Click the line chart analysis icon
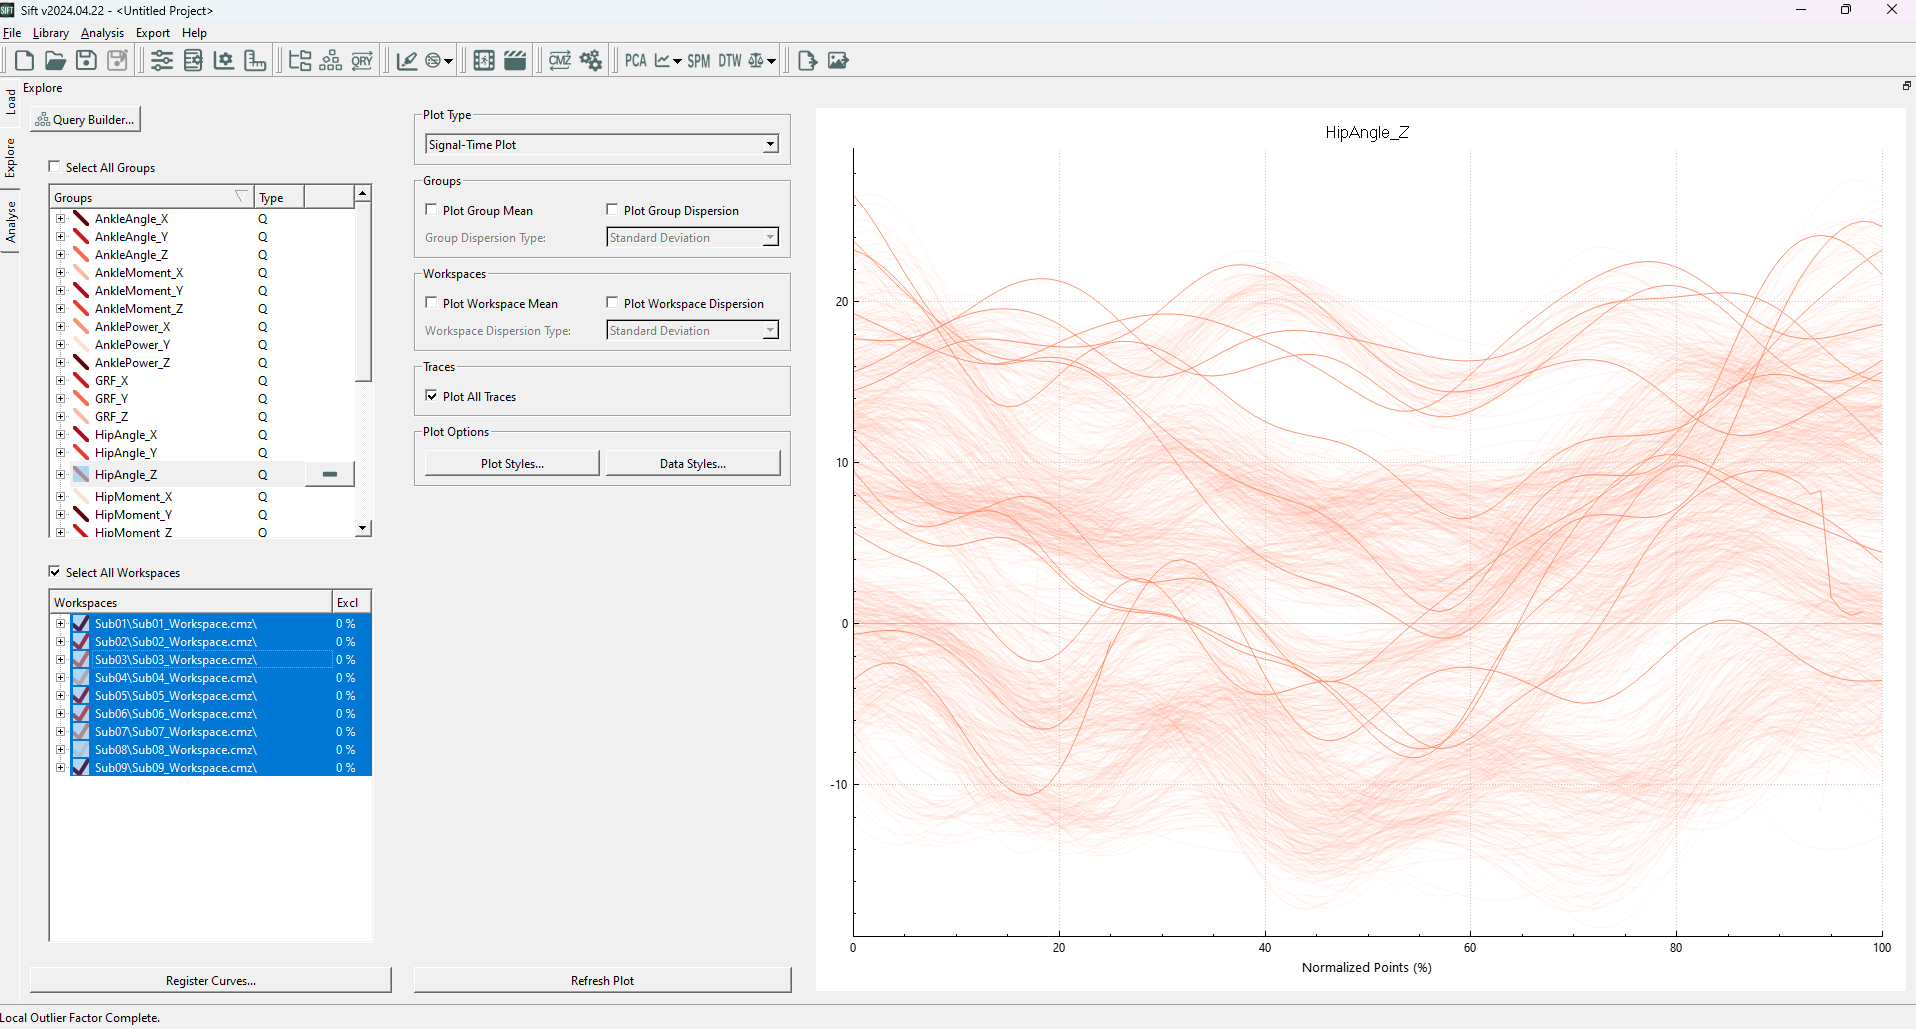Image resolution: width=1916 pixels, height=1030 pixels. pos(662,61)
